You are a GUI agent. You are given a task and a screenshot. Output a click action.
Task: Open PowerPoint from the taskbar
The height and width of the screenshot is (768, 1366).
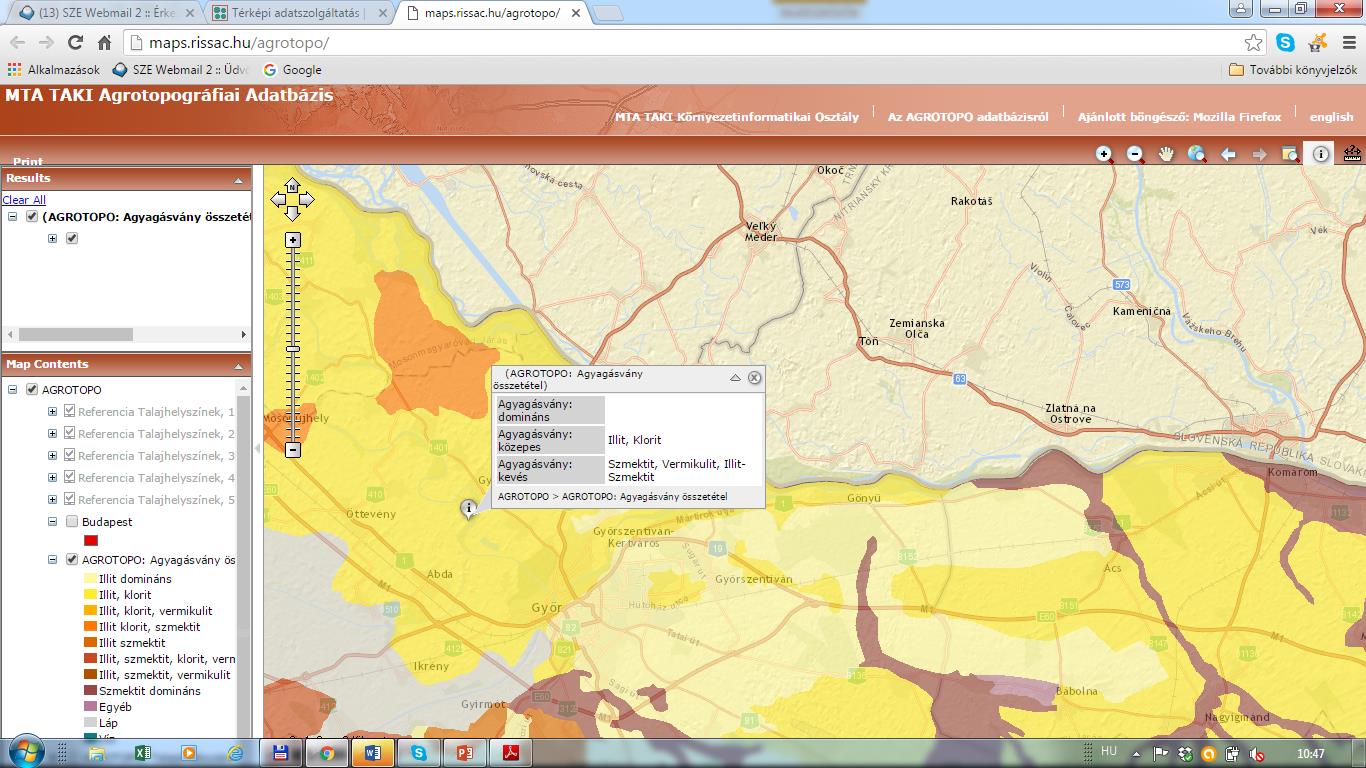(464, 753)
